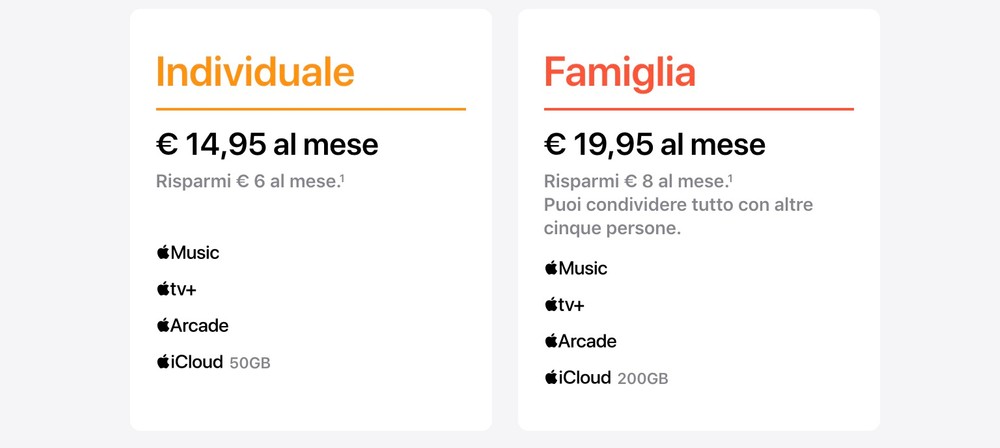Click the iCloud 200GB logo in Famiglia plan

[578, 378]
